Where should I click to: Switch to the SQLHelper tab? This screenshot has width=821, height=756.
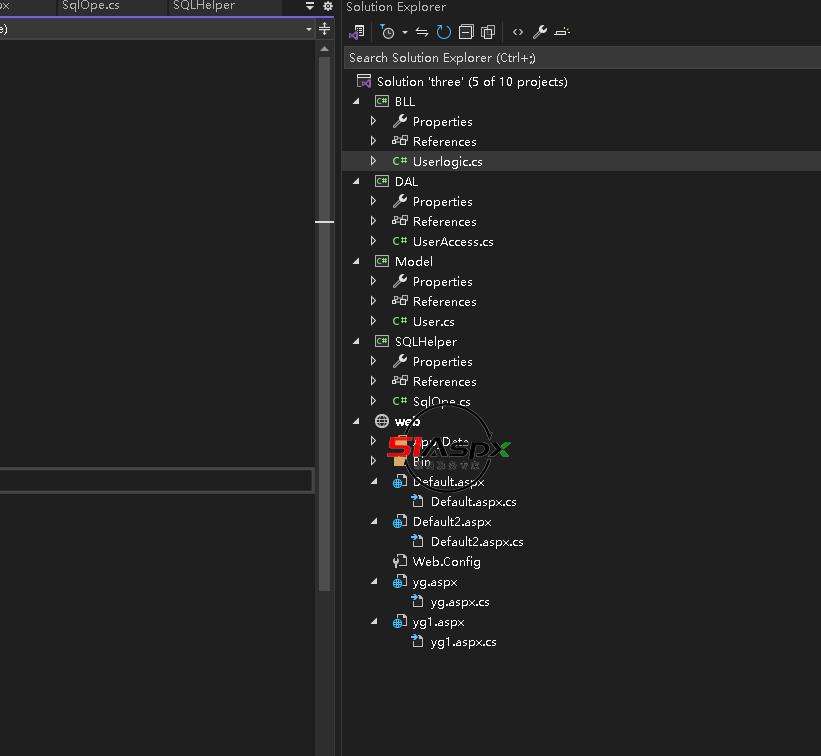click(204, 6)
